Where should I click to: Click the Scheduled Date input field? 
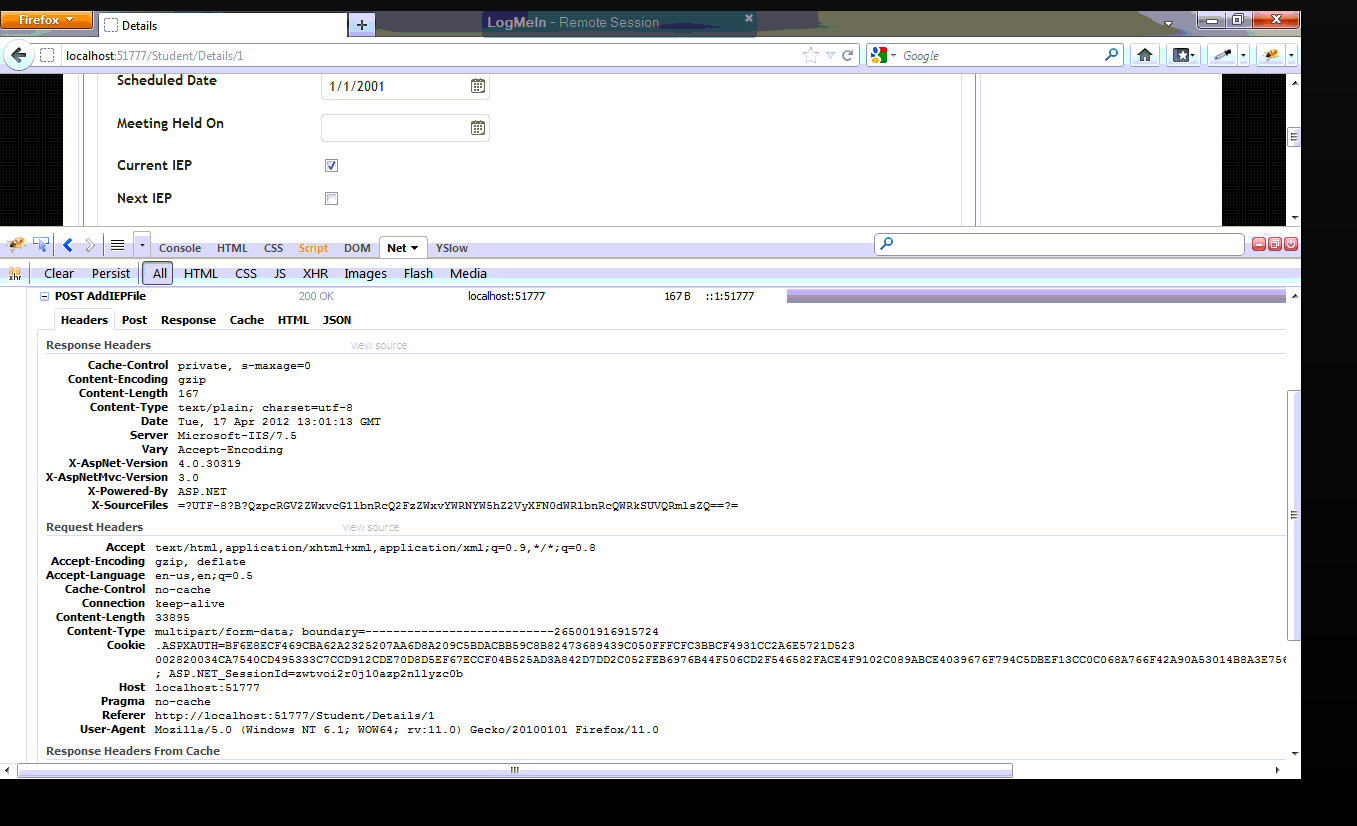click(405, 86)
